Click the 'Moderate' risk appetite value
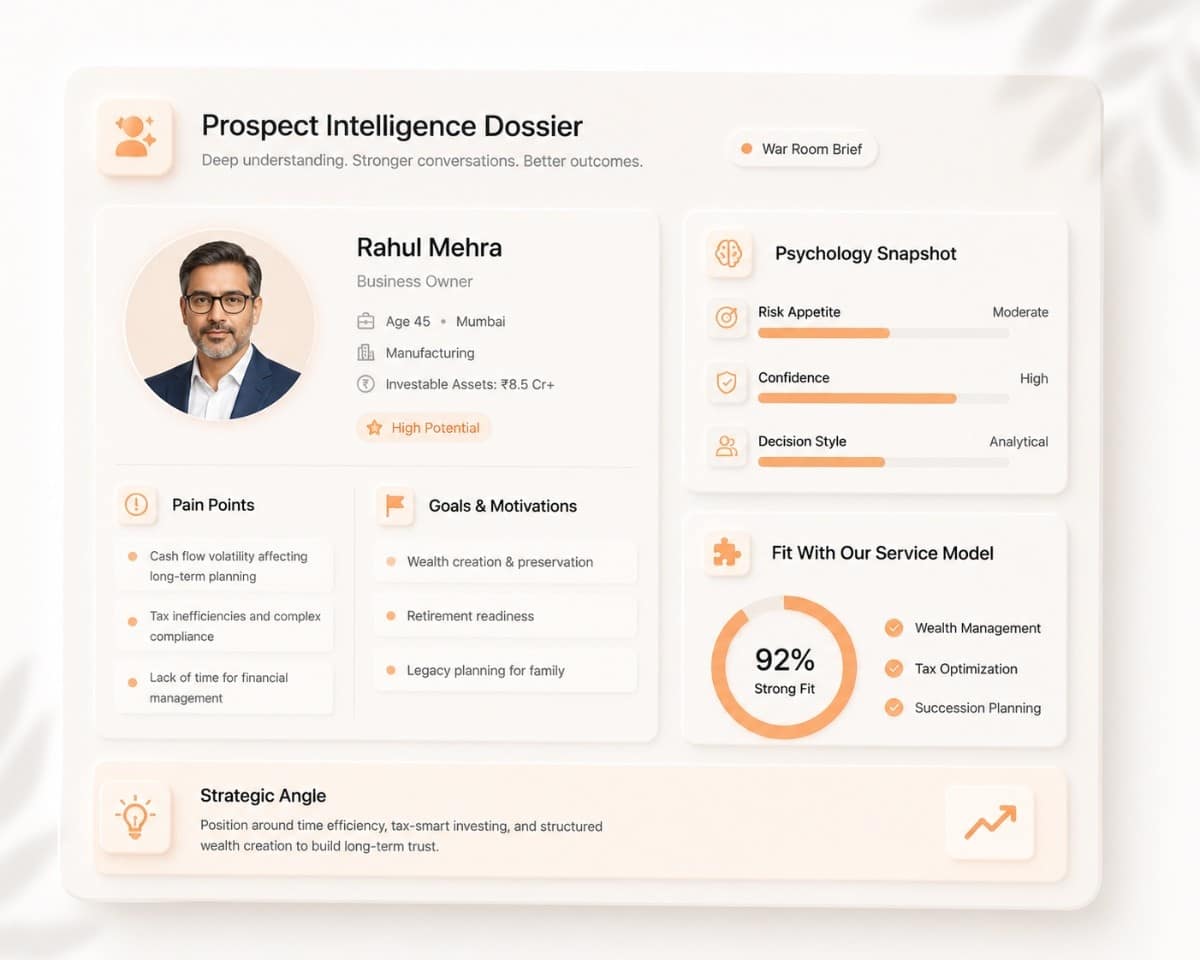Screen dimensions: 1200x960 click(x=1020, y=312)
